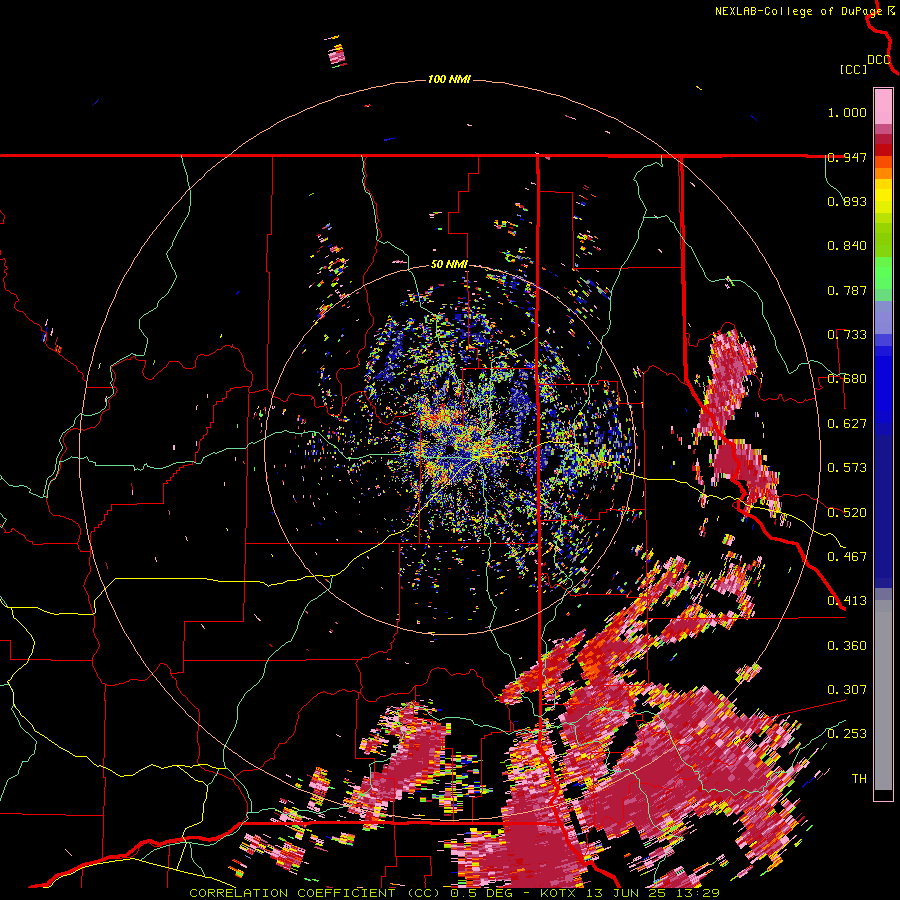Click the 0.840 scale value
This screenshot has height=900, width=900.
[x=847, y=246]
